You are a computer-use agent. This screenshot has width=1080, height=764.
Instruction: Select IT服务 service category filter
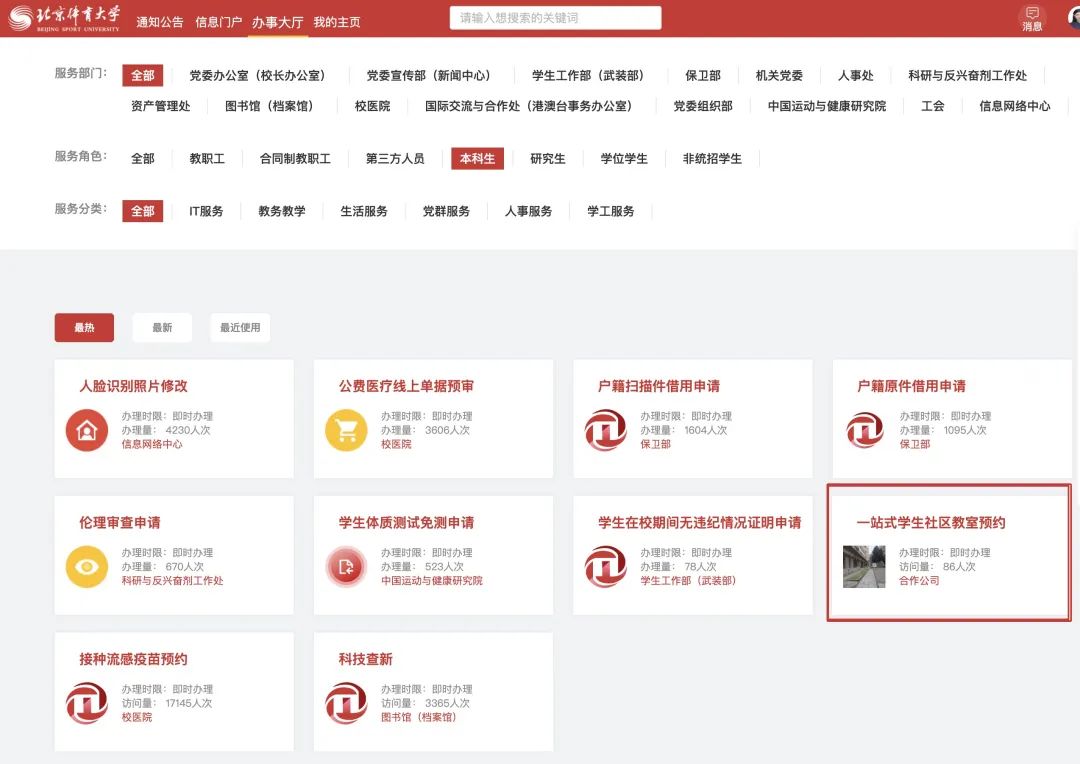coord(206,211)
